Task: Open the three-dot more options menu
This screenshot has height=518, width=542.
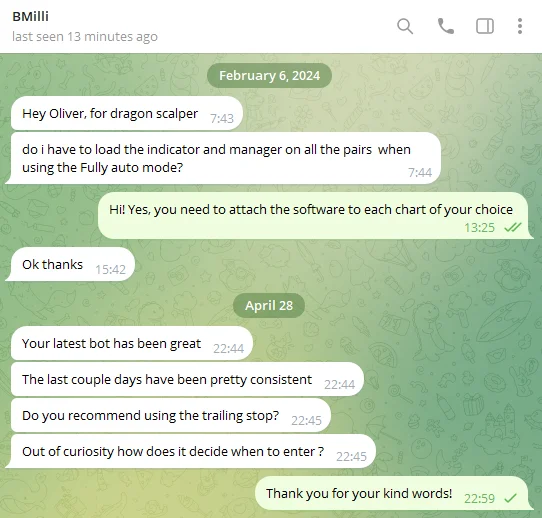Action: (x=520, y=26)
